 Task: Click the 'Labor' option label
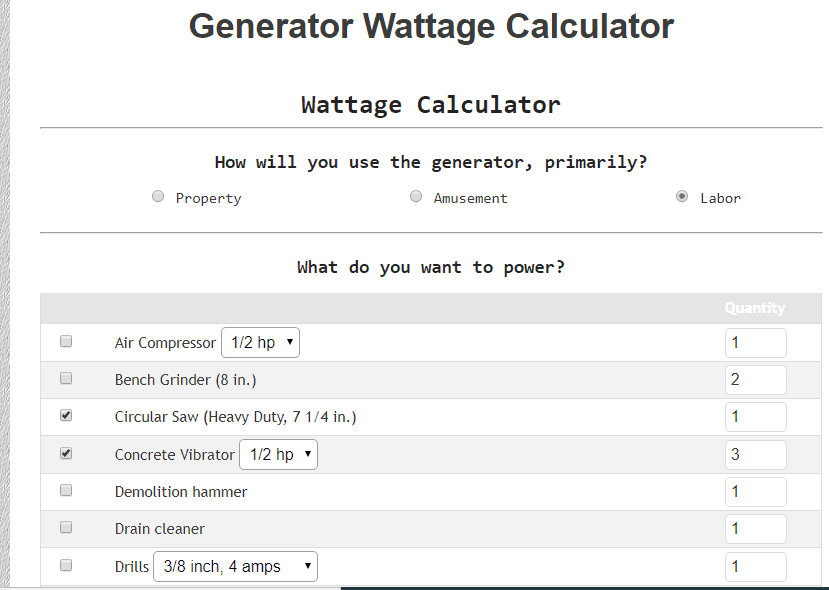[721, 198]
